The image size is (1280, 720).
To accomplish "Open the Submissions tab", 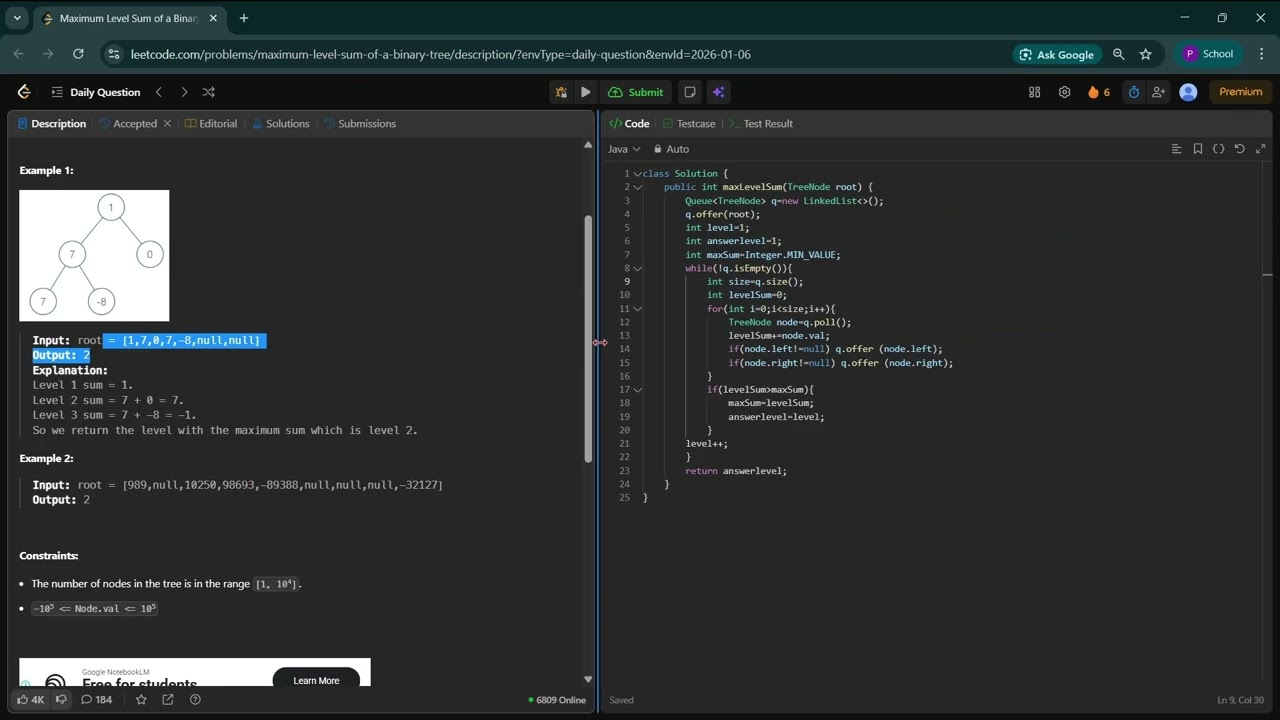I will click(359, 124).
